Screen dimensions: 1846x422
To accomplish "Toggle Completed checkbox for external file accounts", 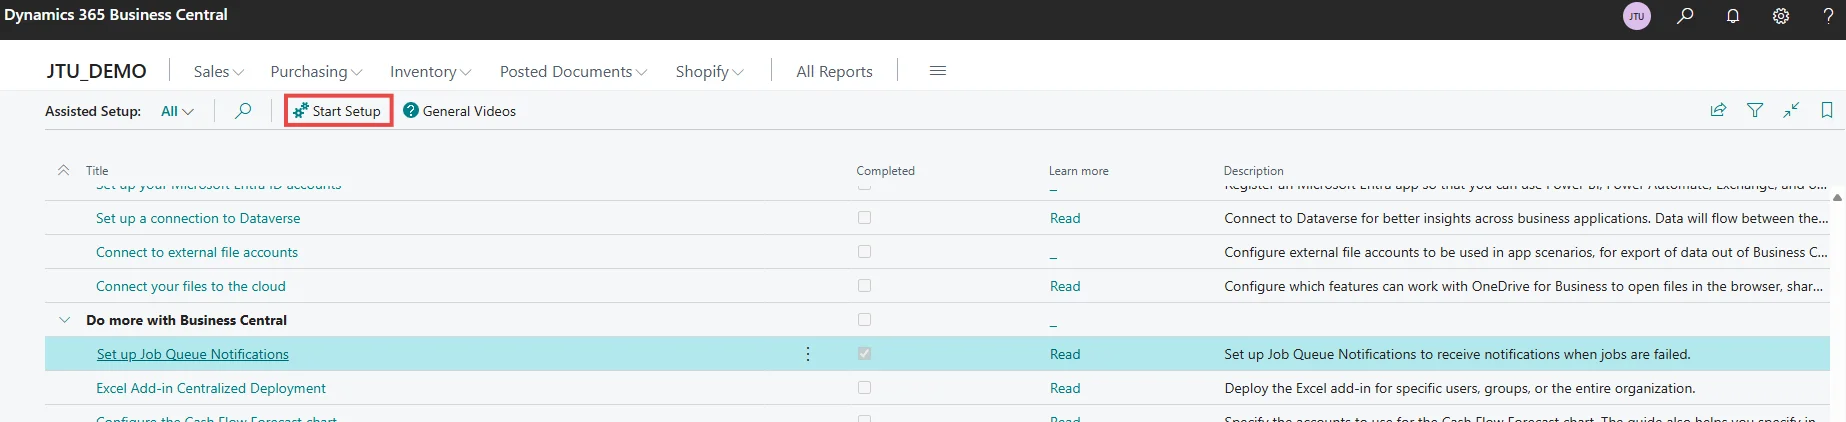I will 864,252.
